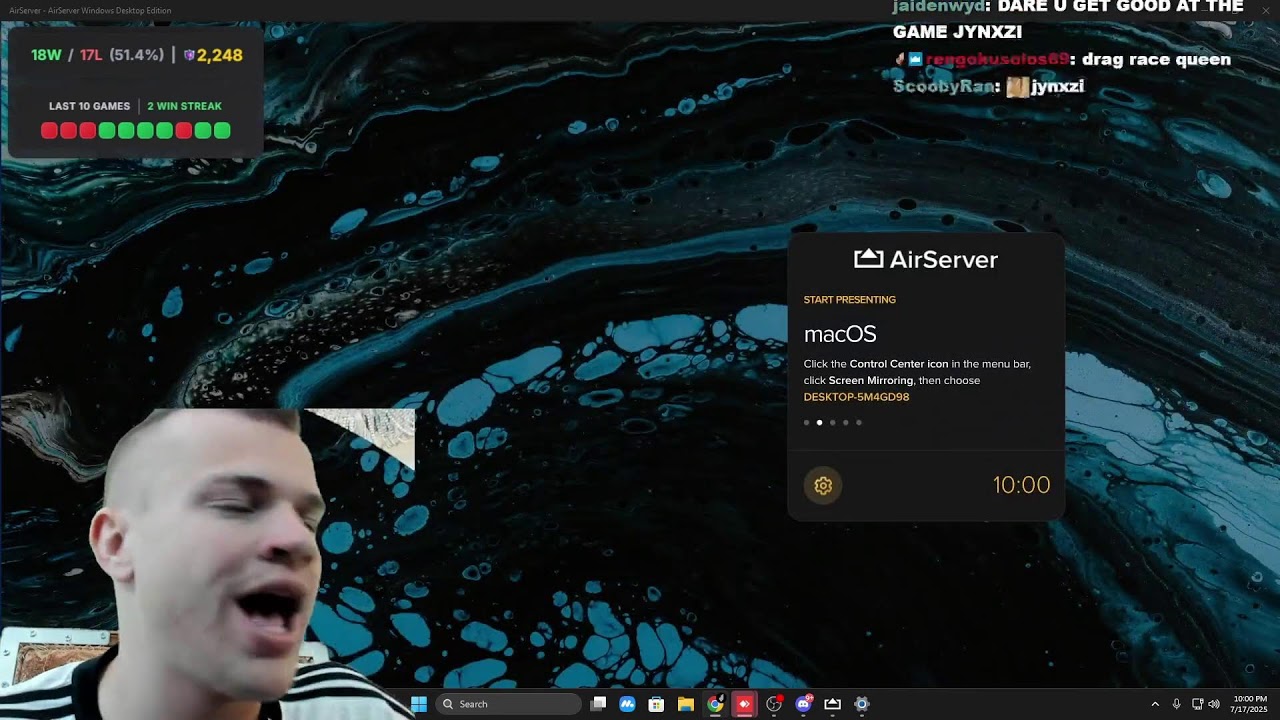Switch to AirServer in the taskbar
Viewport: 1280px width, 720px height.
(x=832, y=704)
